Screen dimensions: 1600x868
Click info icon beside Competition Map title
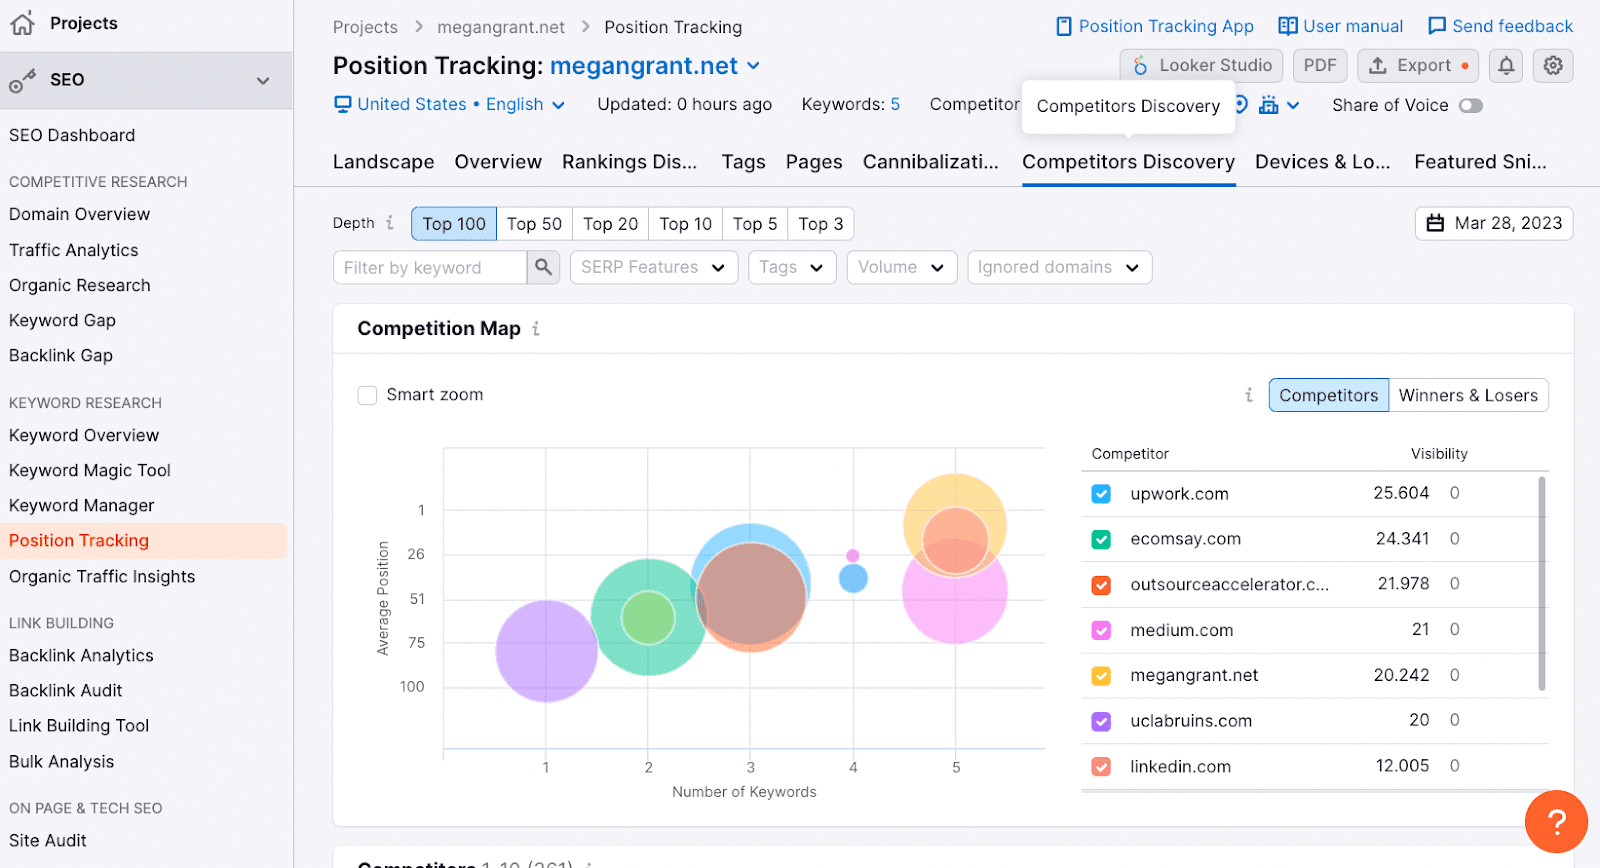tap(536, 329)
